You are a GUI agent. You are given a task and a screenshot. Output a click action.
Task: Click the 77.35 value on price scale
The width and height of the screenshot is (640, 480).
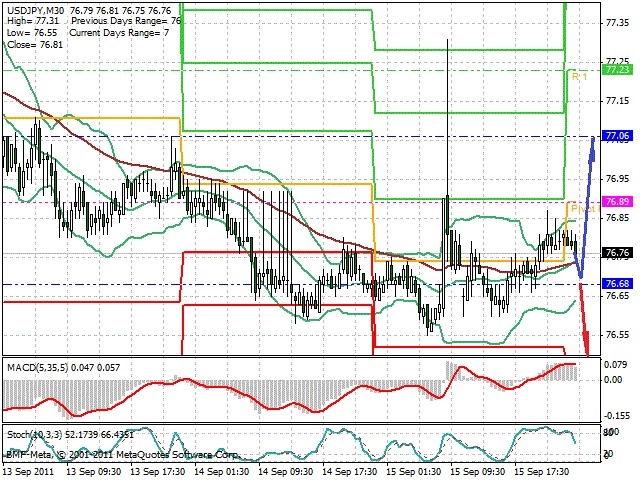616,23
